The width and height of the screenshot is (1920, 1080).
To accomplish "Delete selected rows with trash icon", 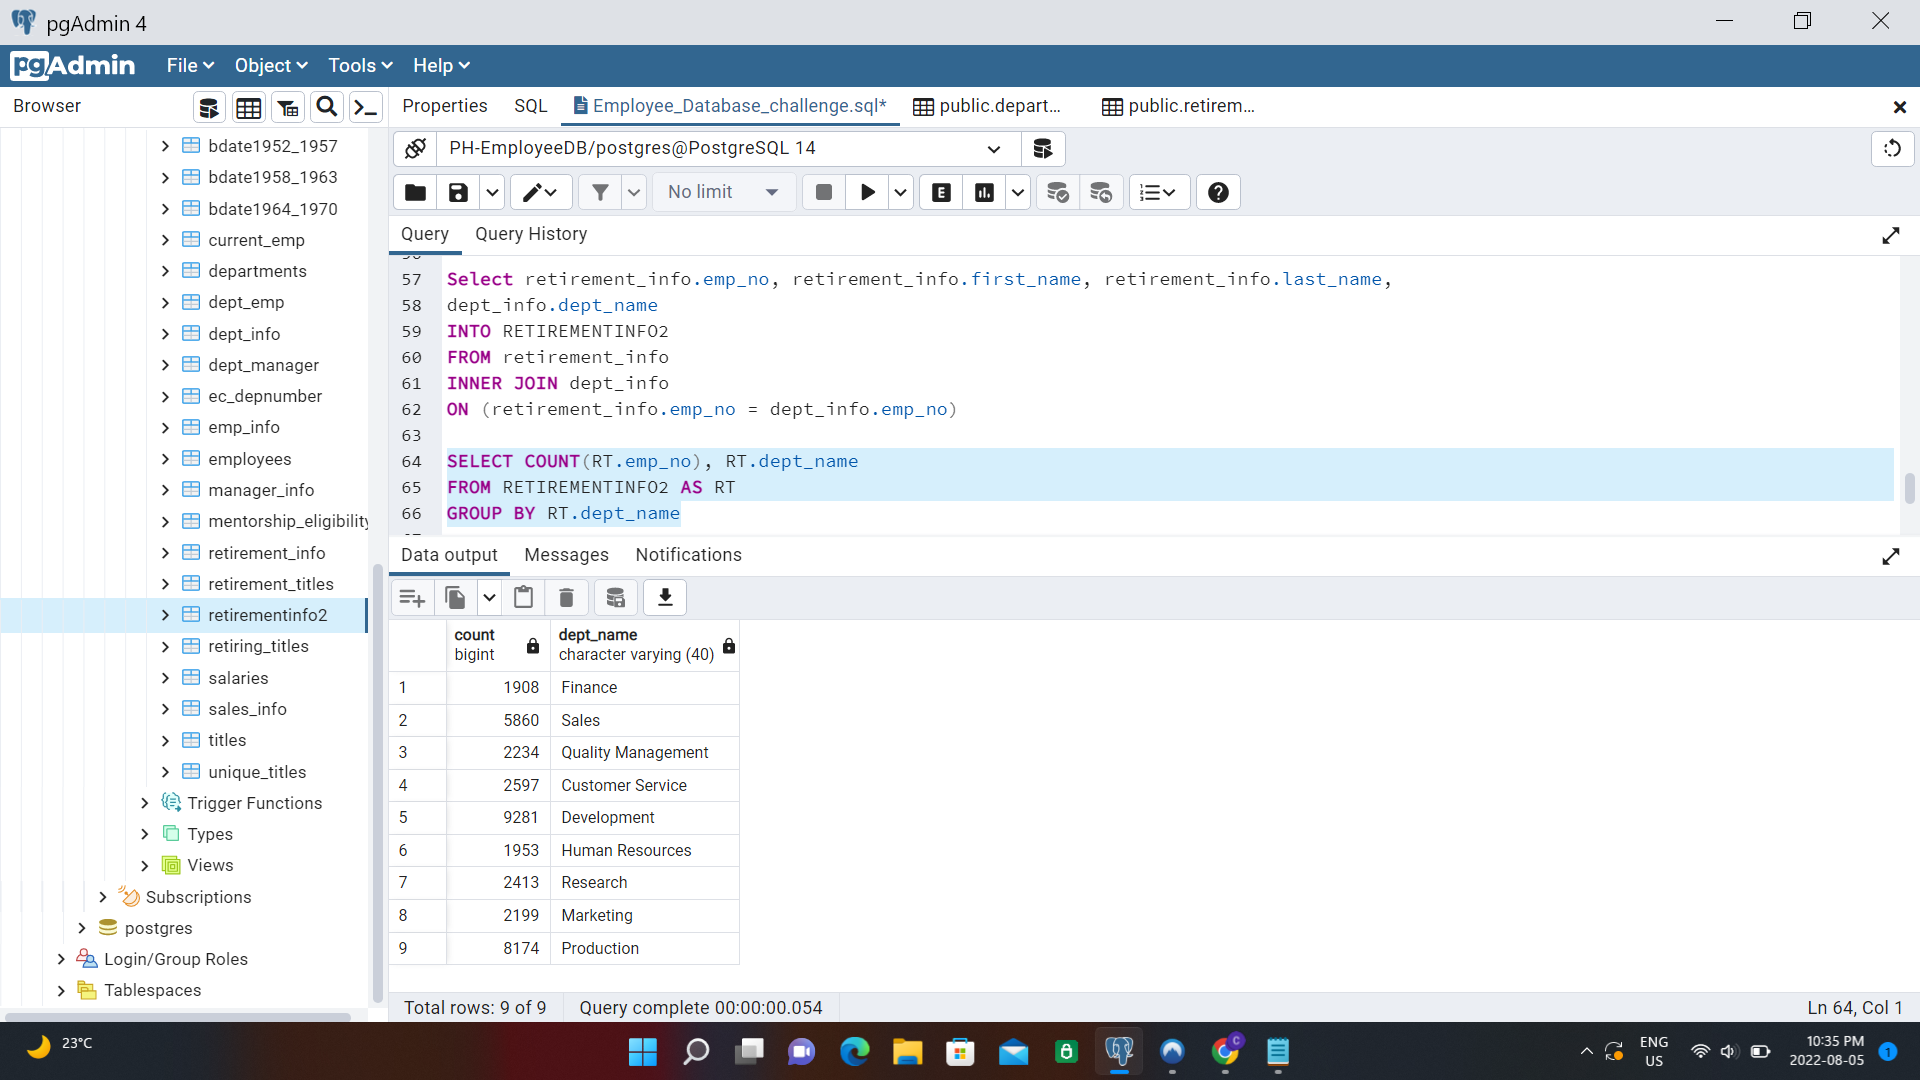I will click(566, 597).
